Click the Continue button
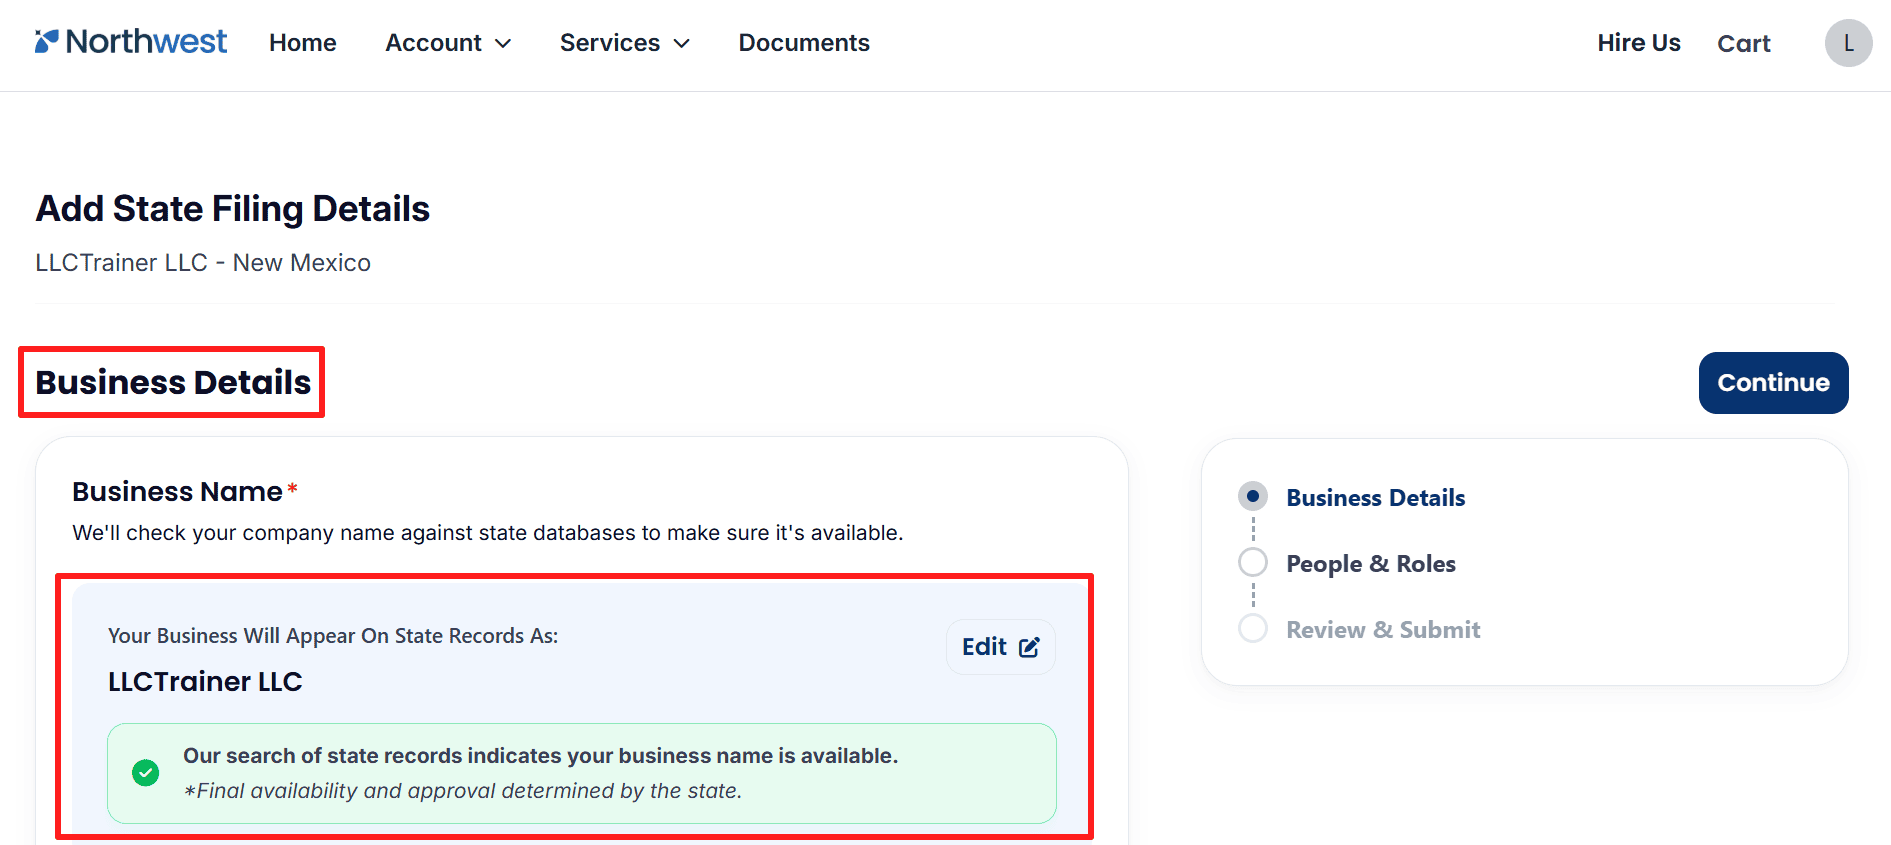The width and height of the screenshot is (1891, 845). point(1773,383)
